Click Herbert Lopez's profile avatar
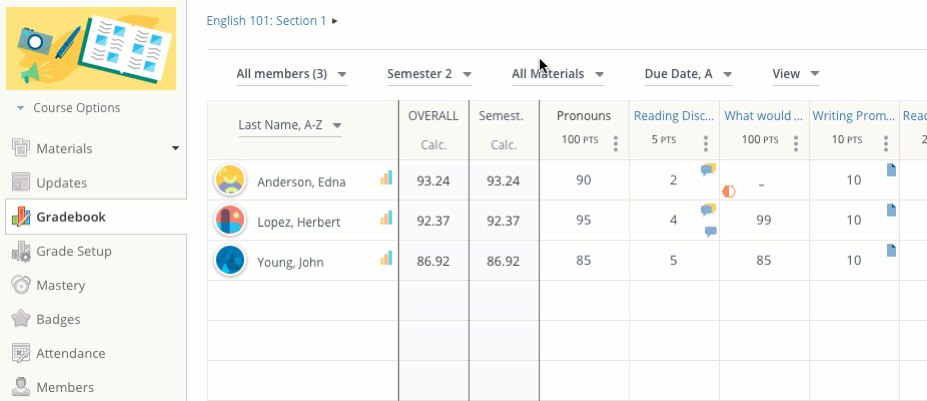Image resolution: width=927 pixels, height=401 pixels. coord(230,221)
